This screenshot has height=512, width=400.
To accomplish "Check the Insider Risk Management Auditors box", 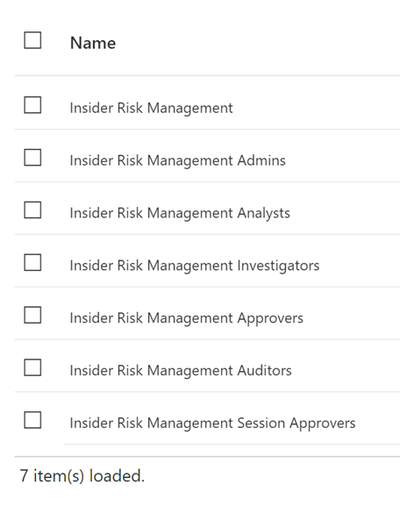I will click(33, 367).
